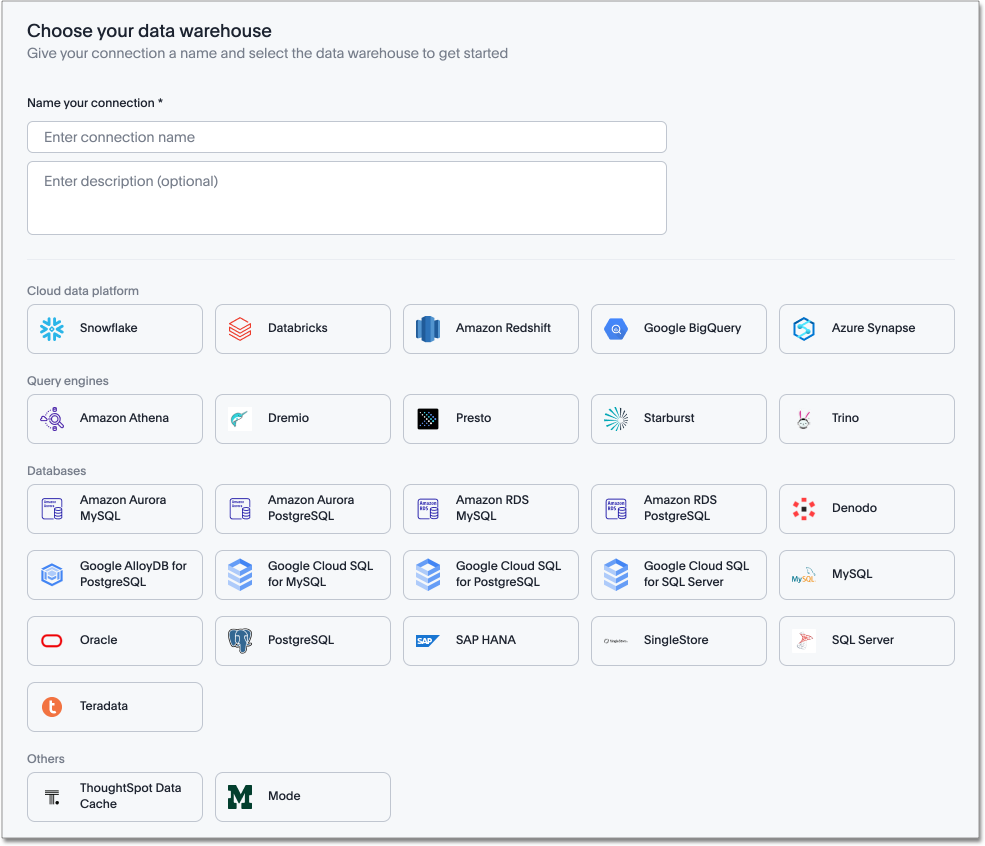Image resolution: width=985 pixels, height=846 pixels.
Task: Choose the ThoughtSpot Data Cache option
Action: 115,797
